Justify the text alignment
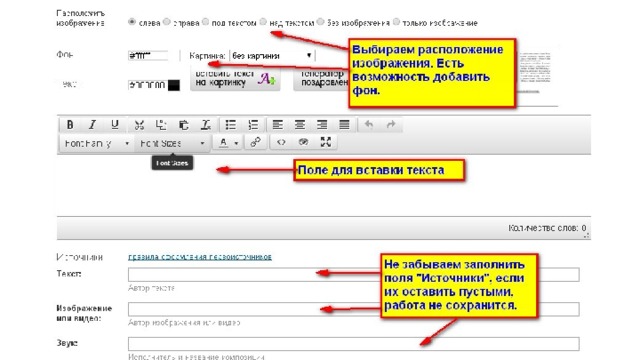The image size is (640, 360). [x=344, y=125]
